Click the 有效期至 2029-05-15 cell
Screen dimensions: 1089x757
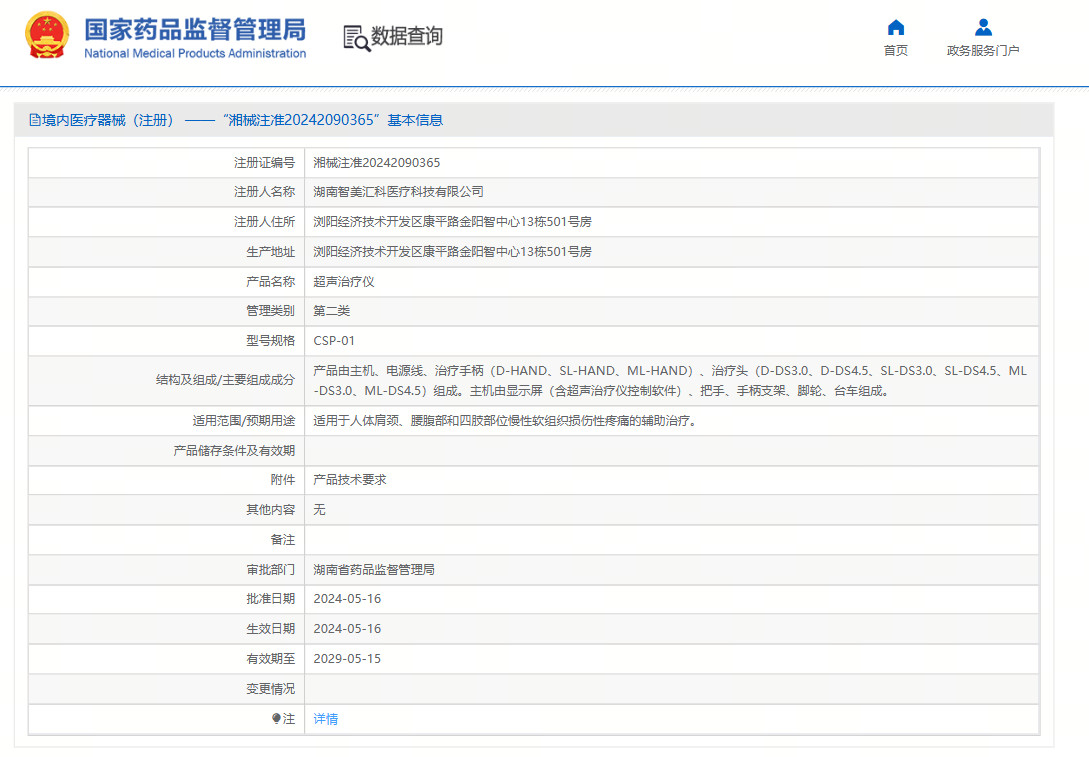click(351, 658)
